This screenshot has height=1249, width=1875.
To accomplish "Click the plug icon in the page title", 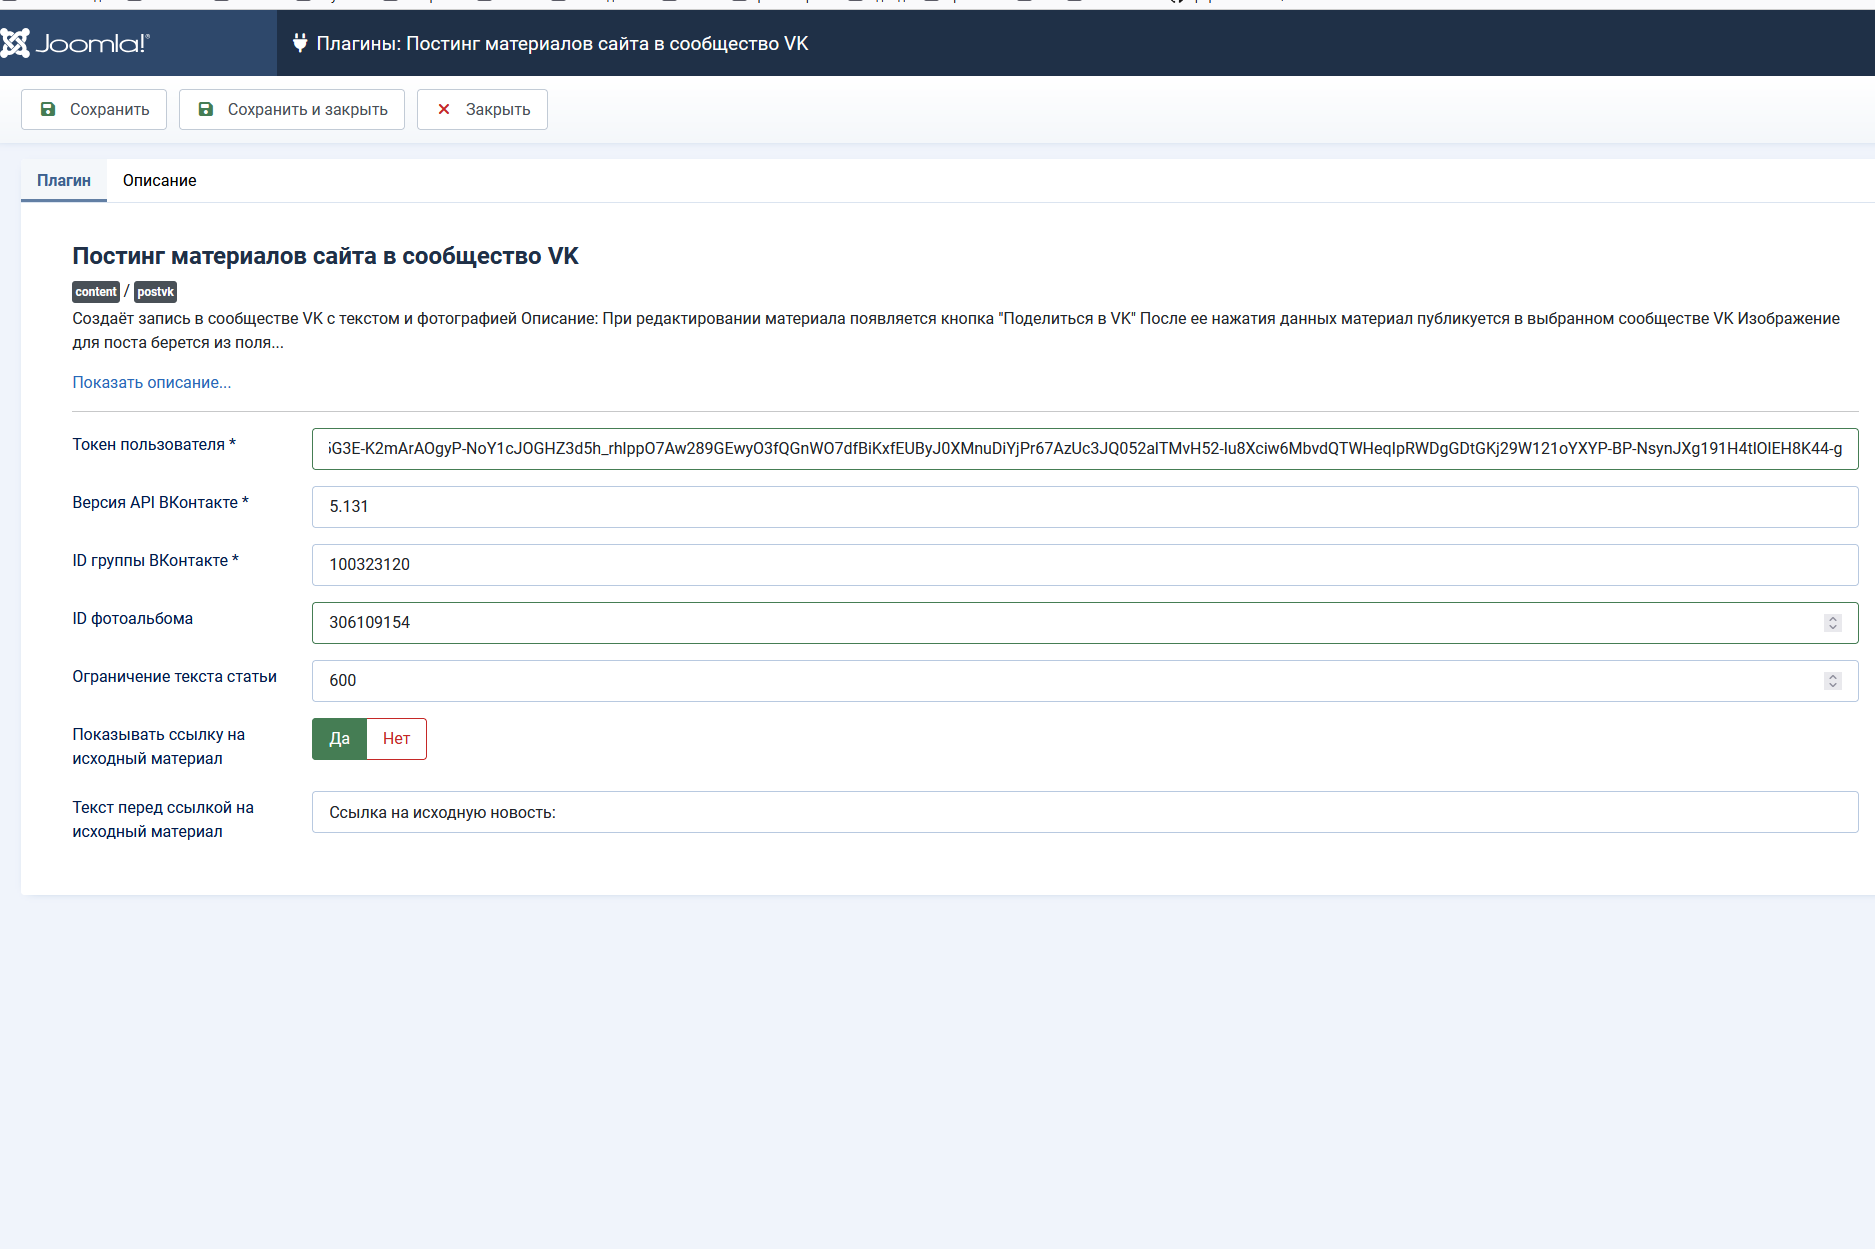I will (299, 43).
